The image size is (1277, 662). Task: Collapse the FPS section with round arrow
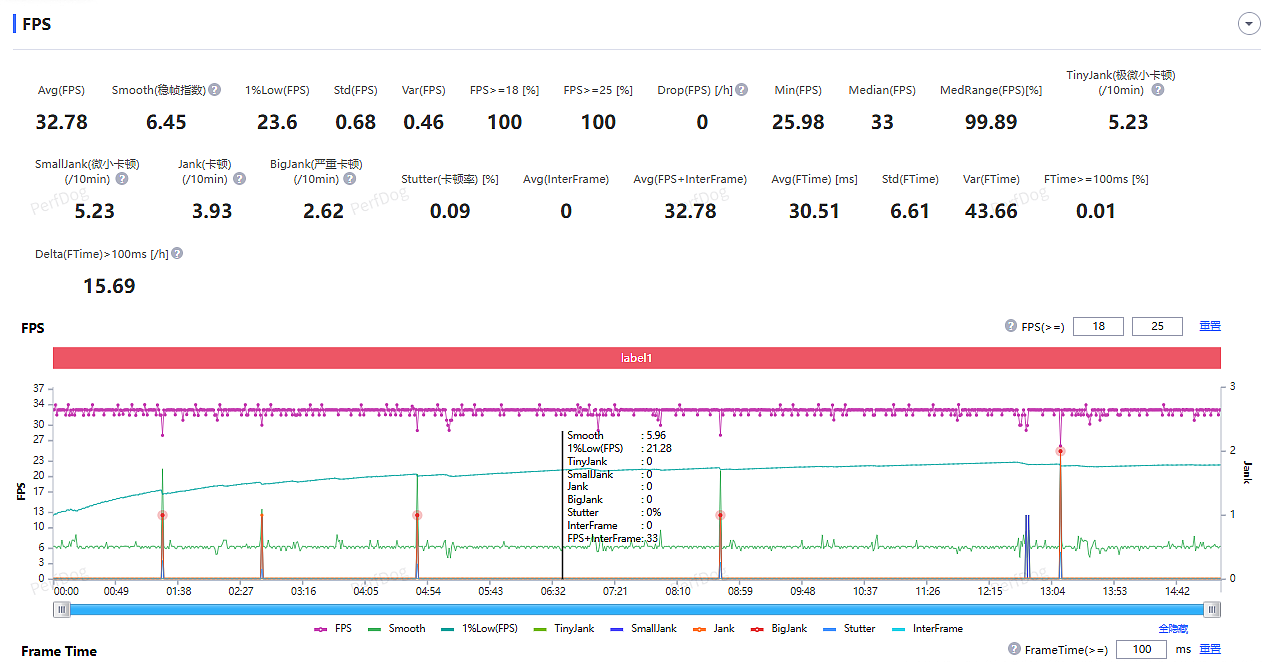click(1249, 25)
